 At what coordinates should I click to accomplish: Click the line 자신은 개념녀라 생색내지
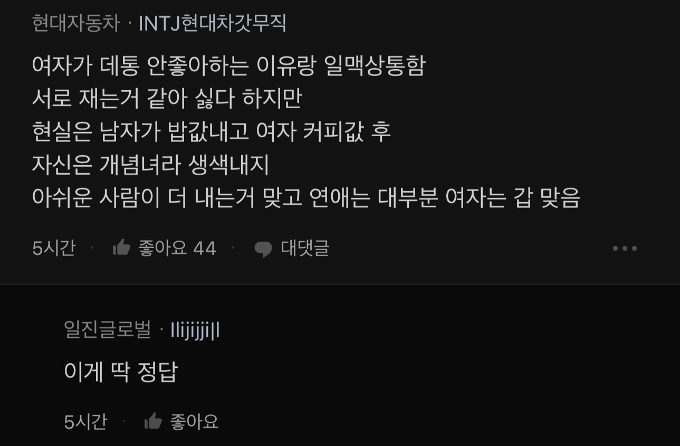150,164
